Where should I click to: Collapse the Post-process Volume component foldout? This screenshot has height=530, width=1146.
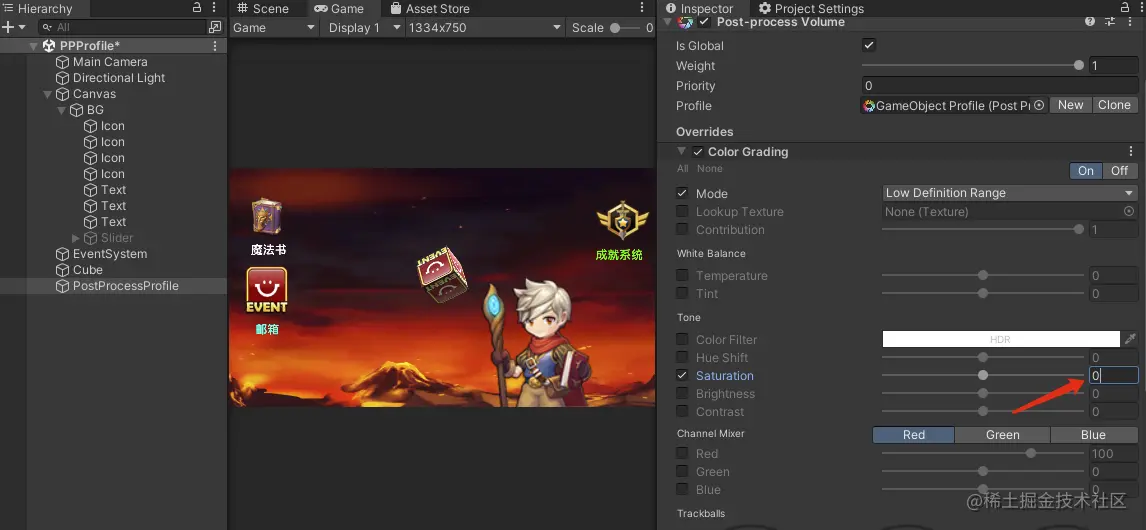(667, 22)
